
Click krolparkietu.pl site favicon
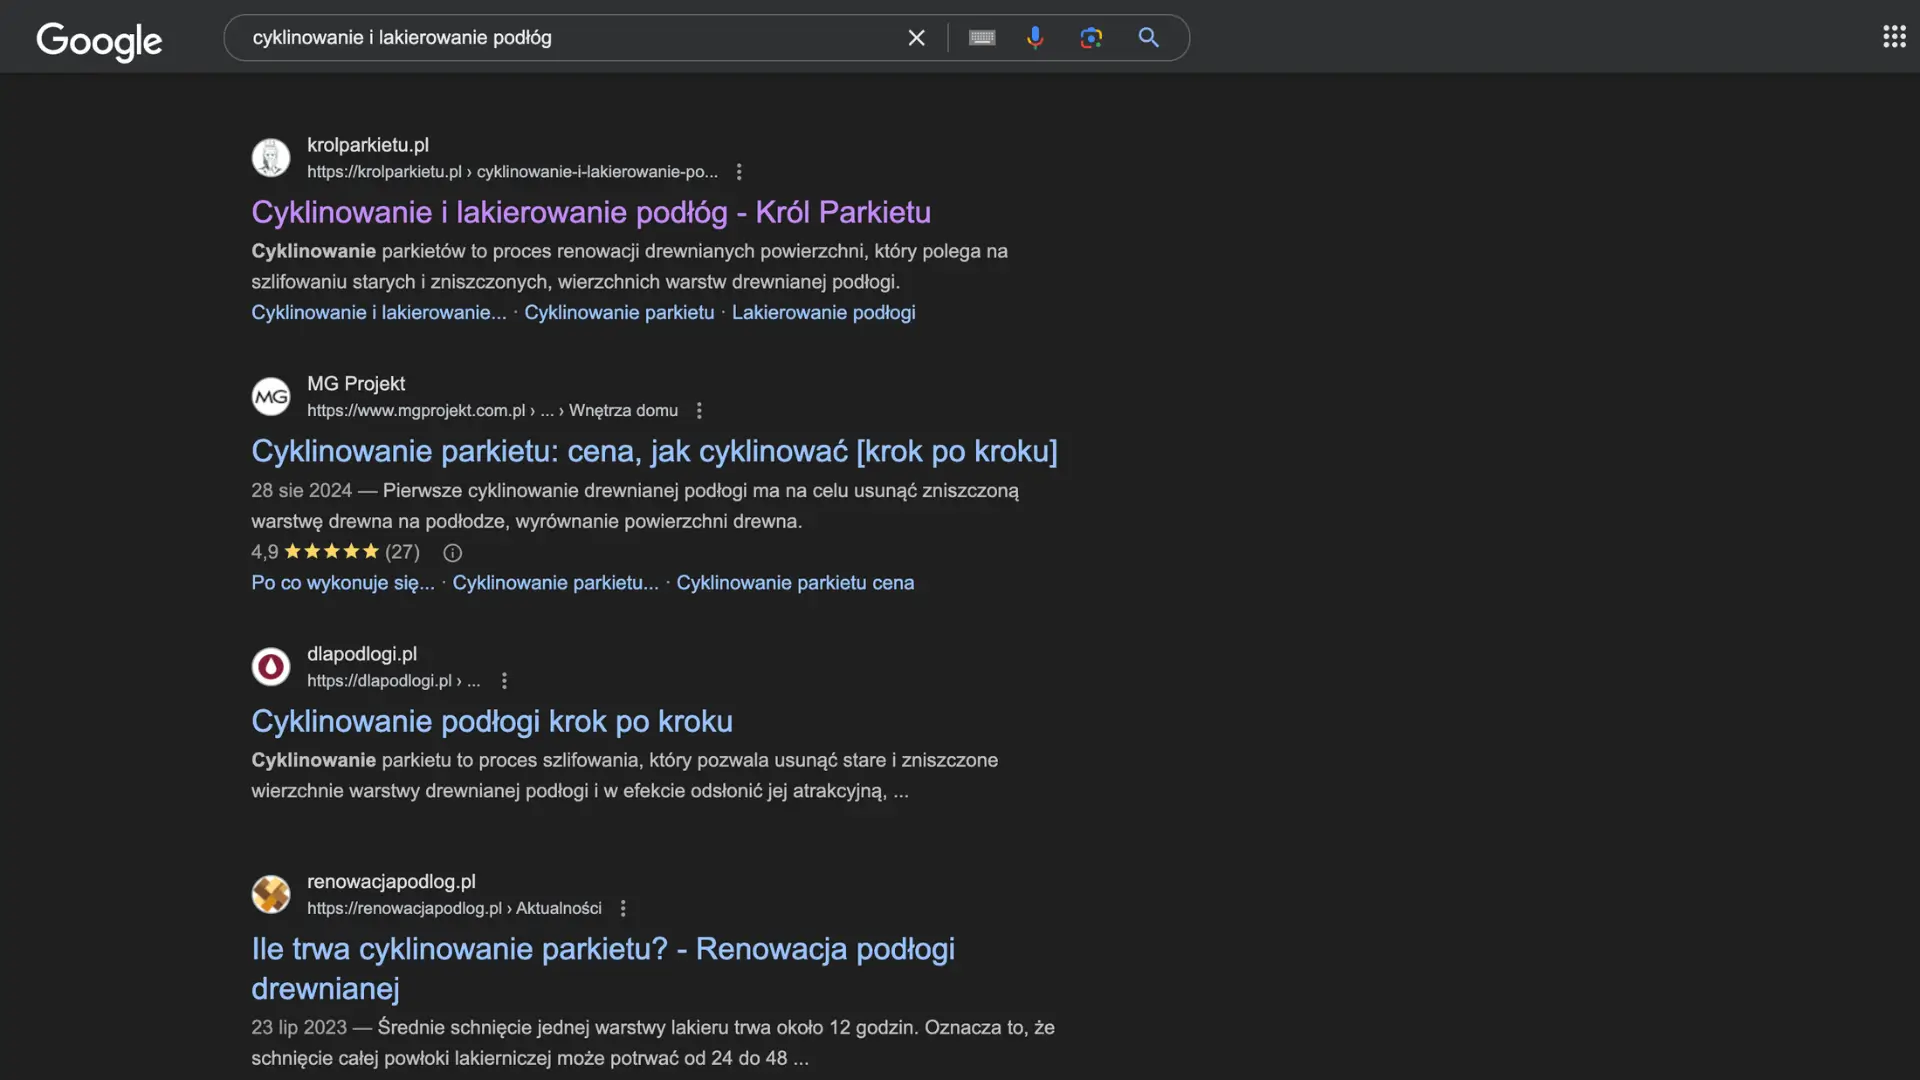coord(271,158)
